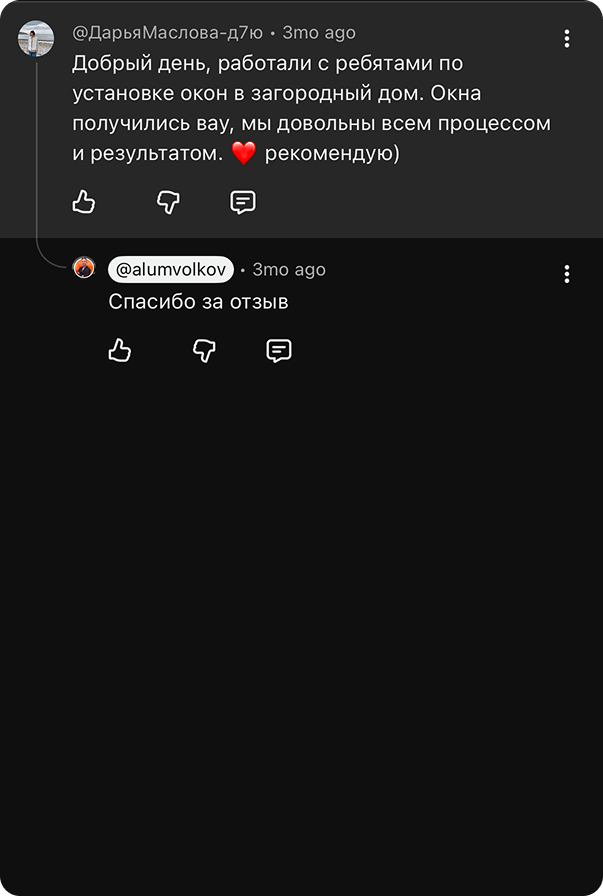
Task: Select the 'Спасибо за отзыв' reply text
Action: coord(198,302)
